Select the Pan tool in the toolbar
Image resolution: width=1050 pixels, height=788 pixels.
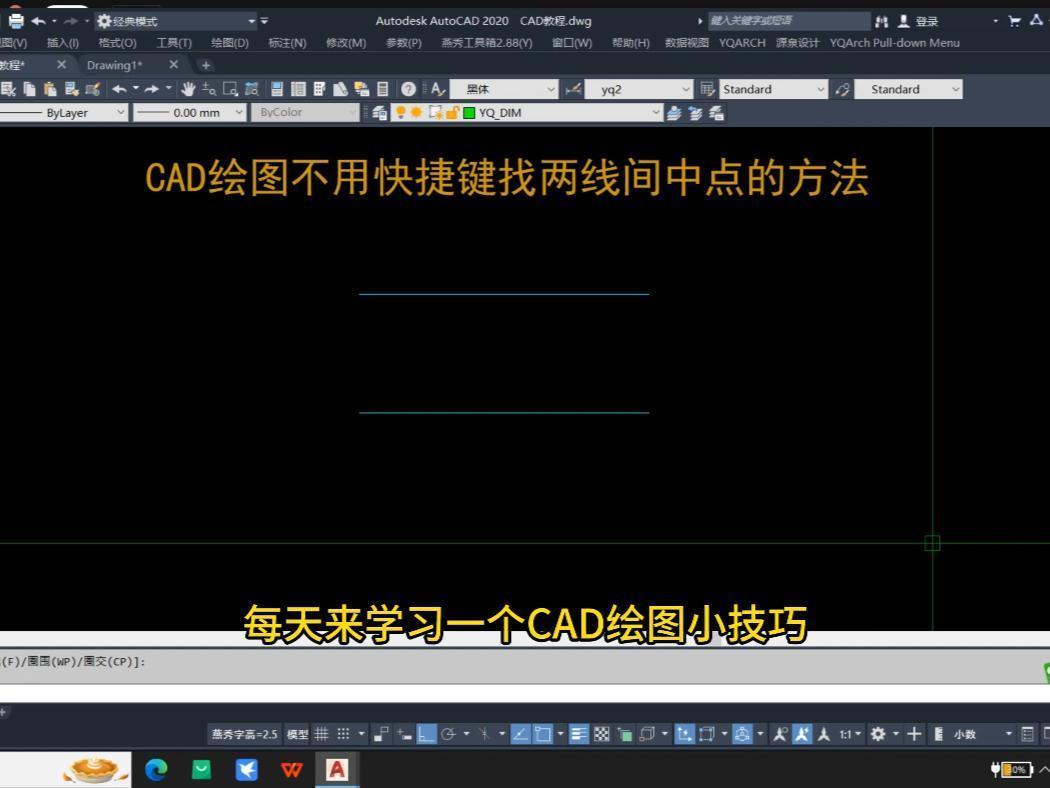tap(187, 89)
